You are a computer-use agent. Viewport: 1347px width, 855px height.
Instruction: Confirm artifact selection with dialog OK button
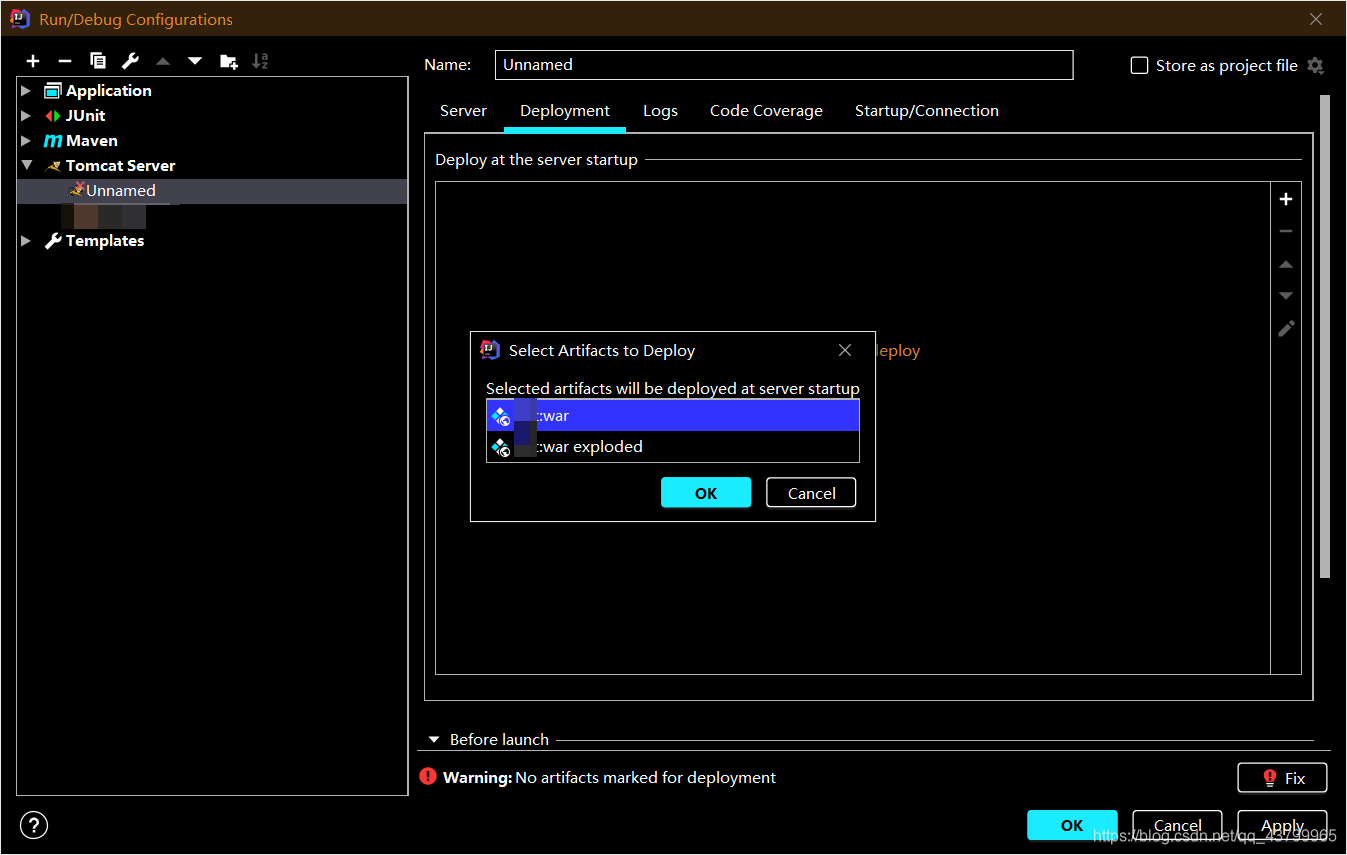pyautogui.click(x=706, y=493)
